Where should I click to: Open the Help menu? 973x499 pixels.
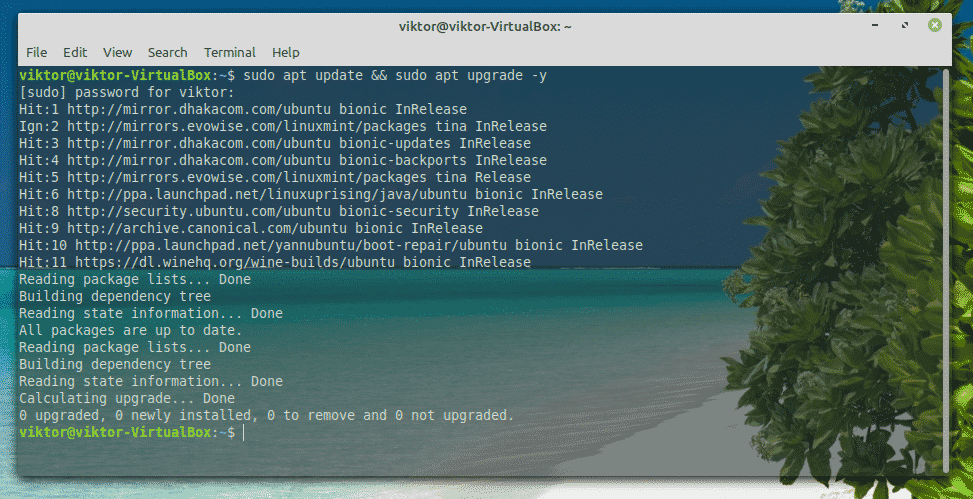[x=285, y=53]
